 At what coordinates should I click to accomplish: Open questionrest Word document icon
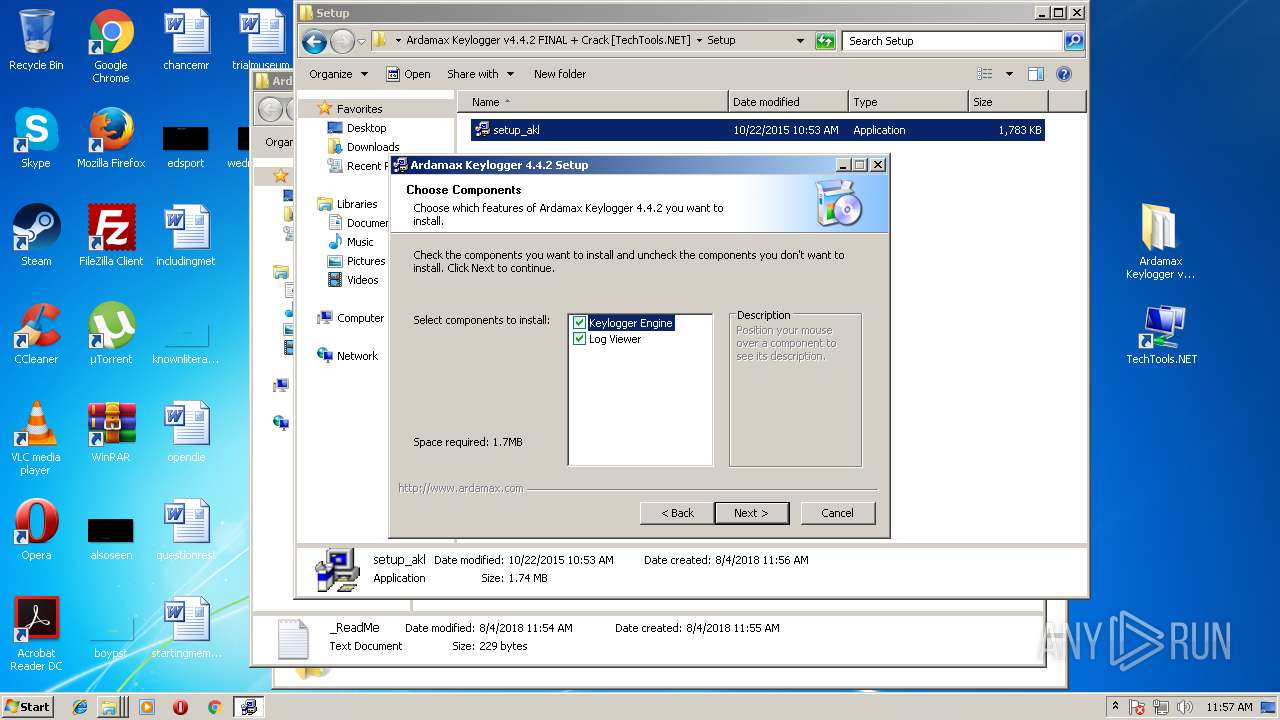pyautogui.click(x=186, y=530)
